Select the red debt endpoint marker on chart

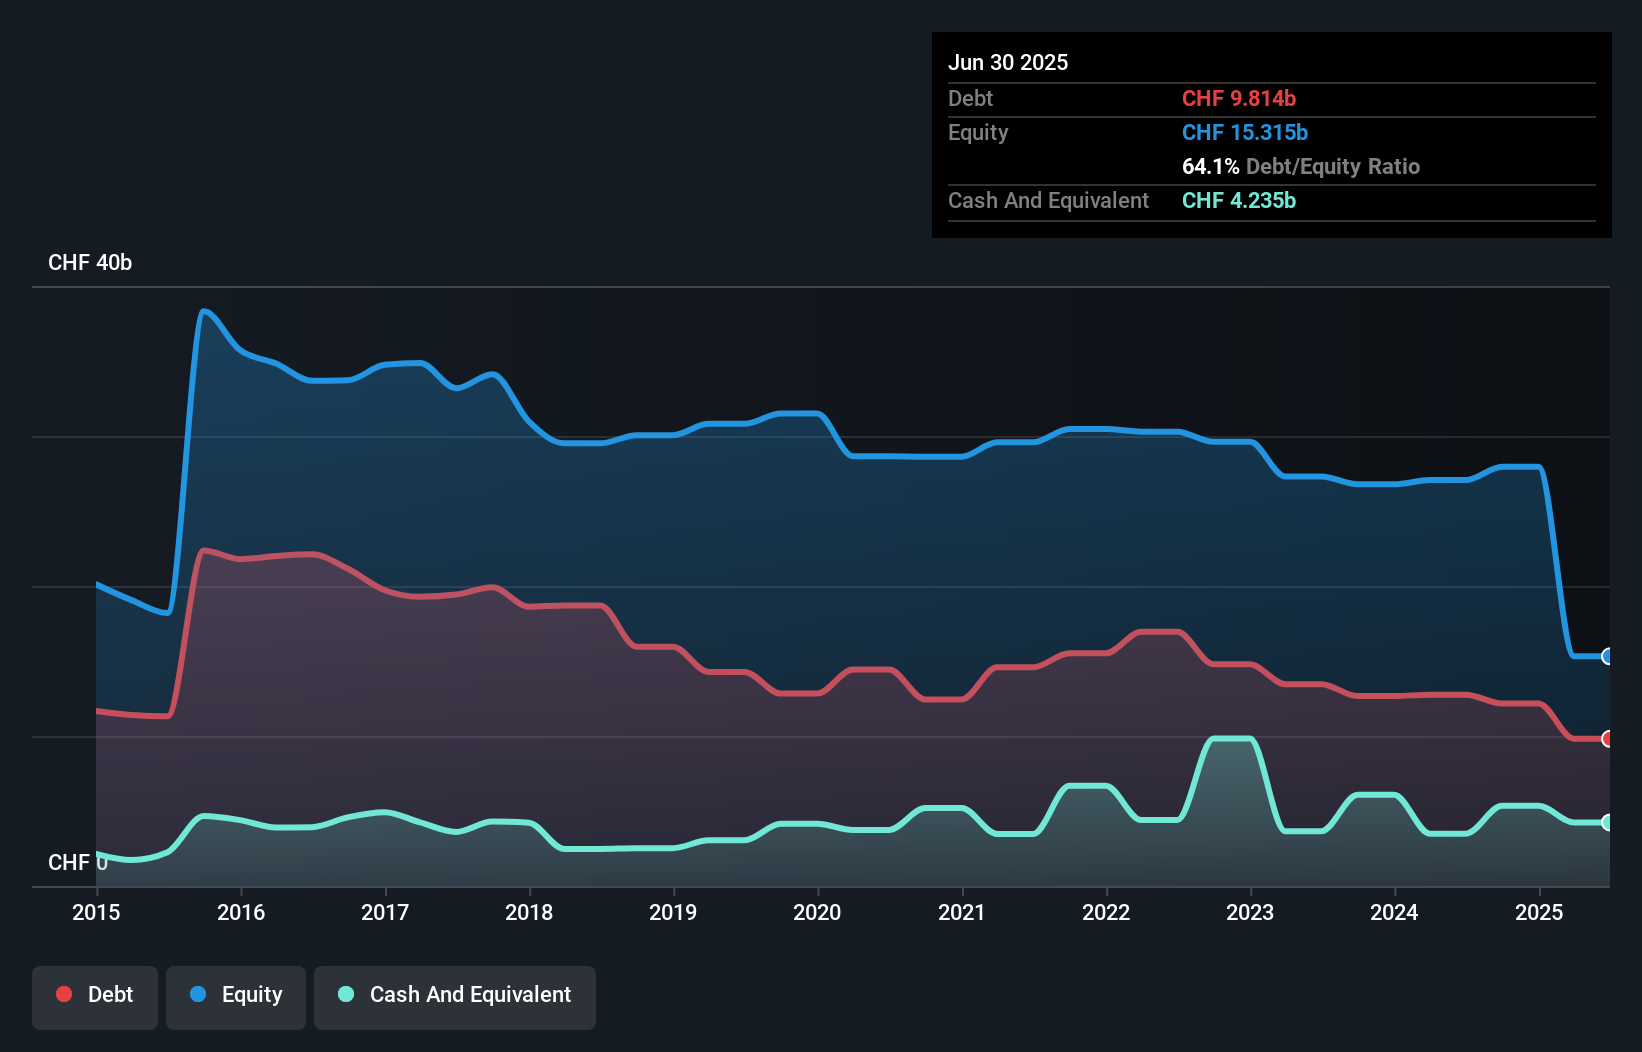(1607, 739)
